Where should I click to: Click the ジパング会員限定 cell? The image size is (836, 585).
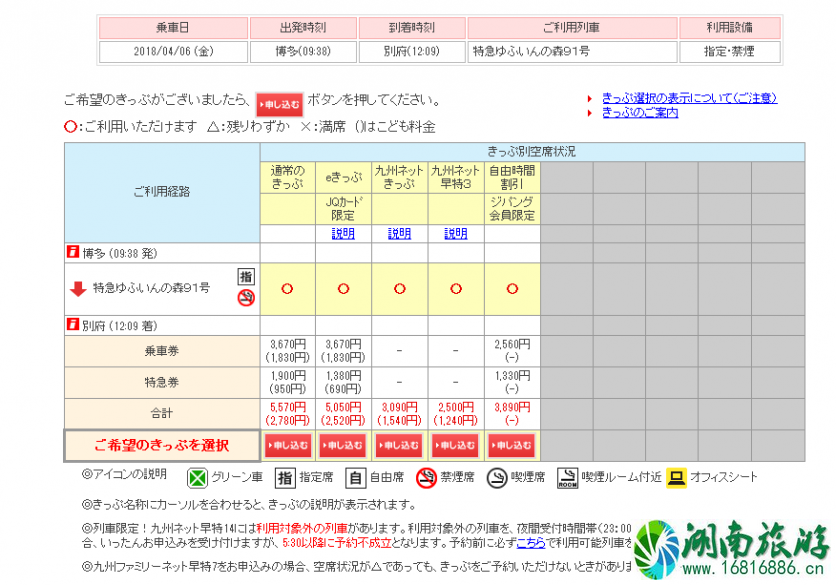[x=512, y=209]
